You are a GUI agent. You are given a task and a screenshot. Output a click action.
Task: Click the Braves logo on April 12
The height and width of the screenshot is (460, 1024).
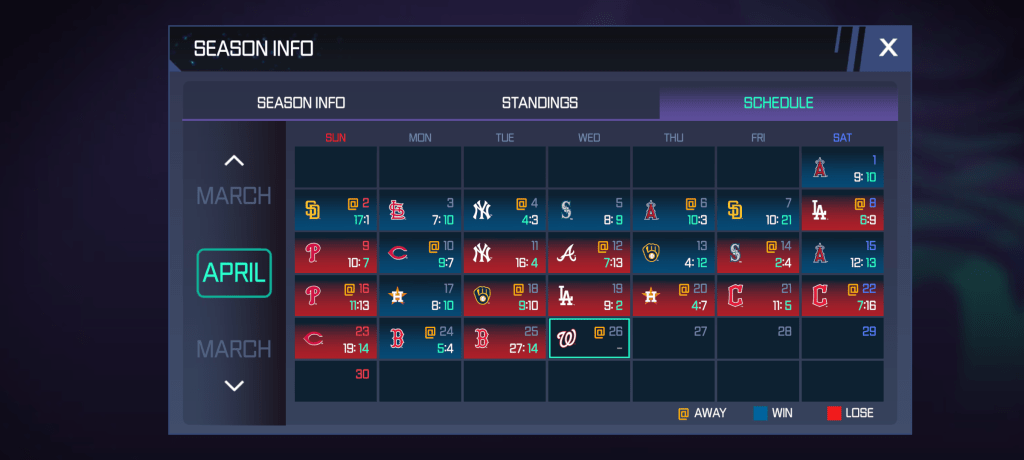tap(566, 254)
